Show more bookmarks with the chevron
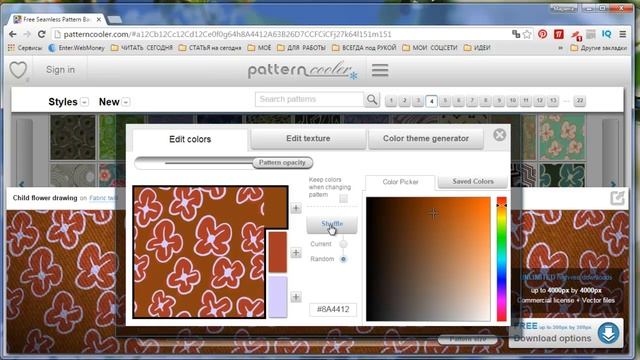This screenshot has height=360, width=640. point(560,48)
